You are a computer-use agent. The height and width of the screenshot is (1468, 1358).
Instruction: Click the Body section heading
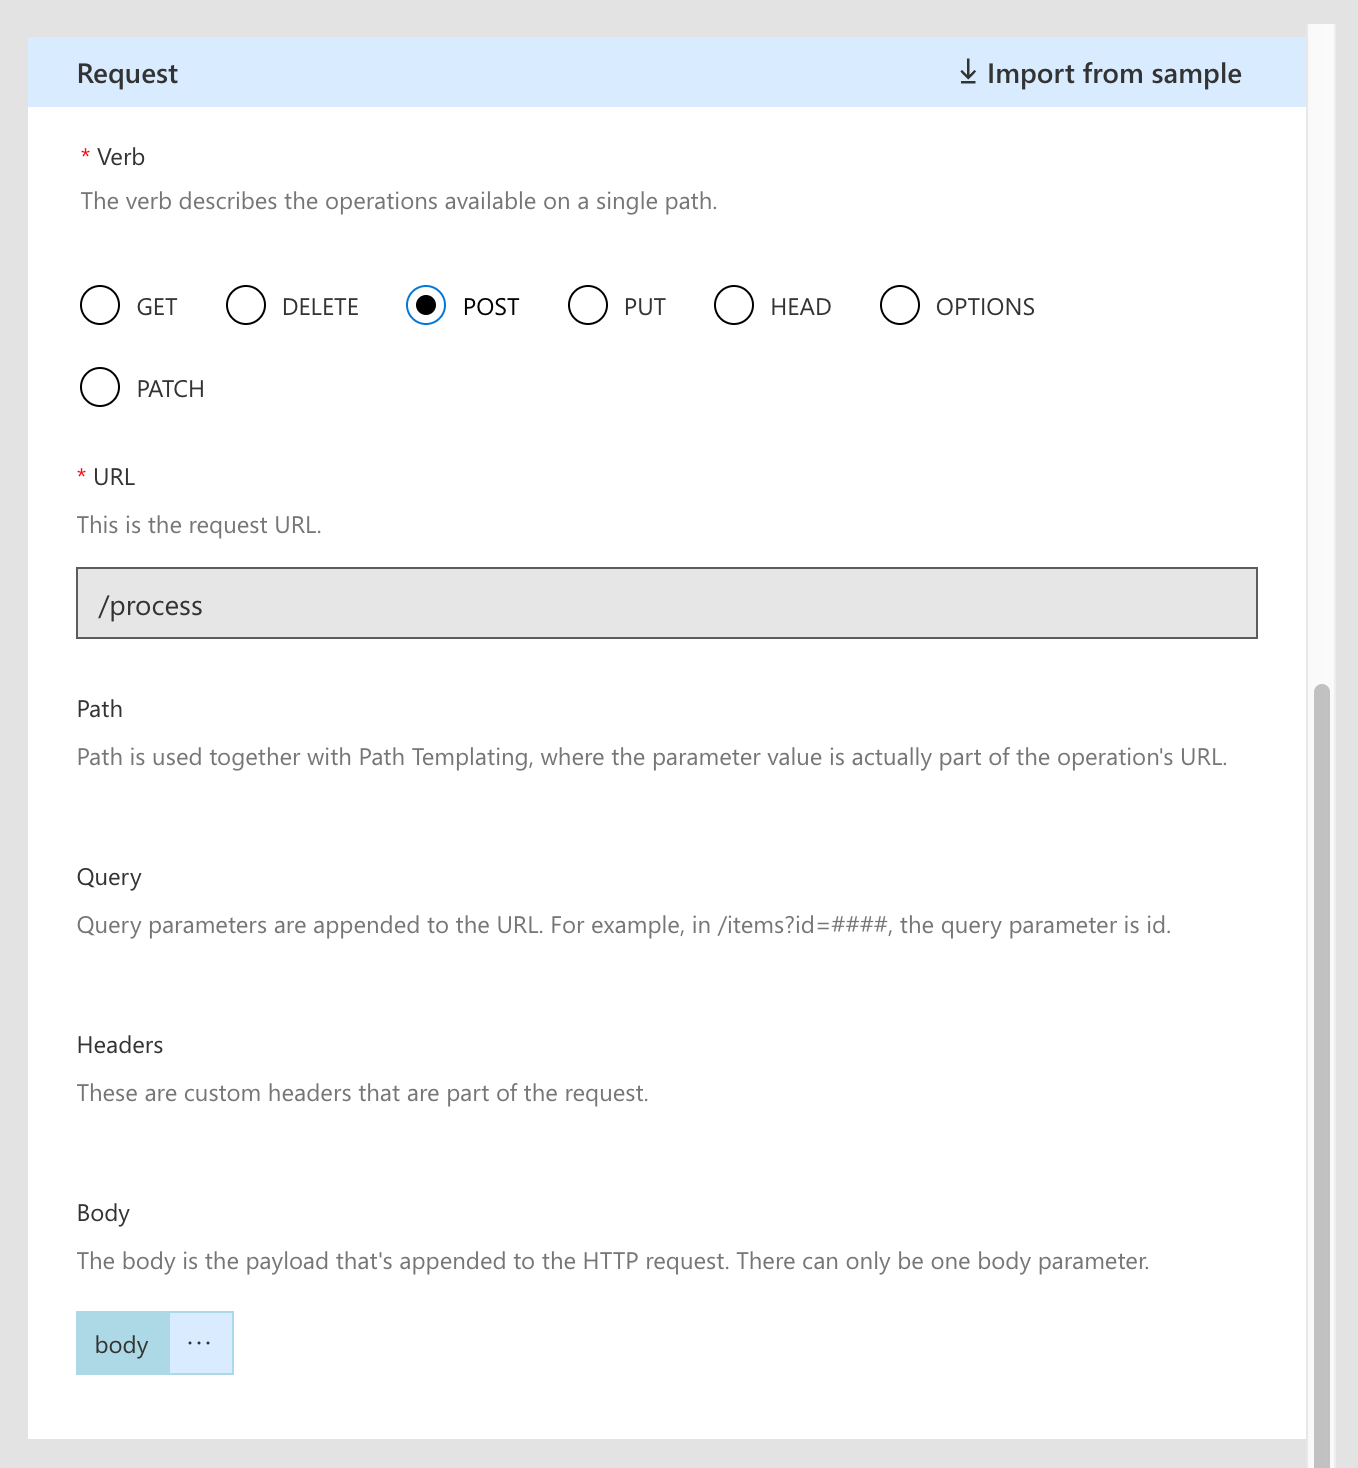click(x=103, y=1212)
